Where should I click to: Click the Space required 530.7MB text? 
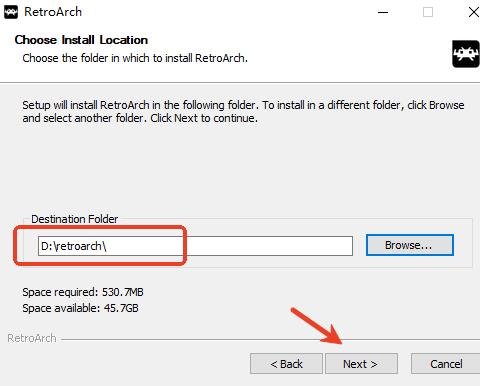(x=83, y=292)
